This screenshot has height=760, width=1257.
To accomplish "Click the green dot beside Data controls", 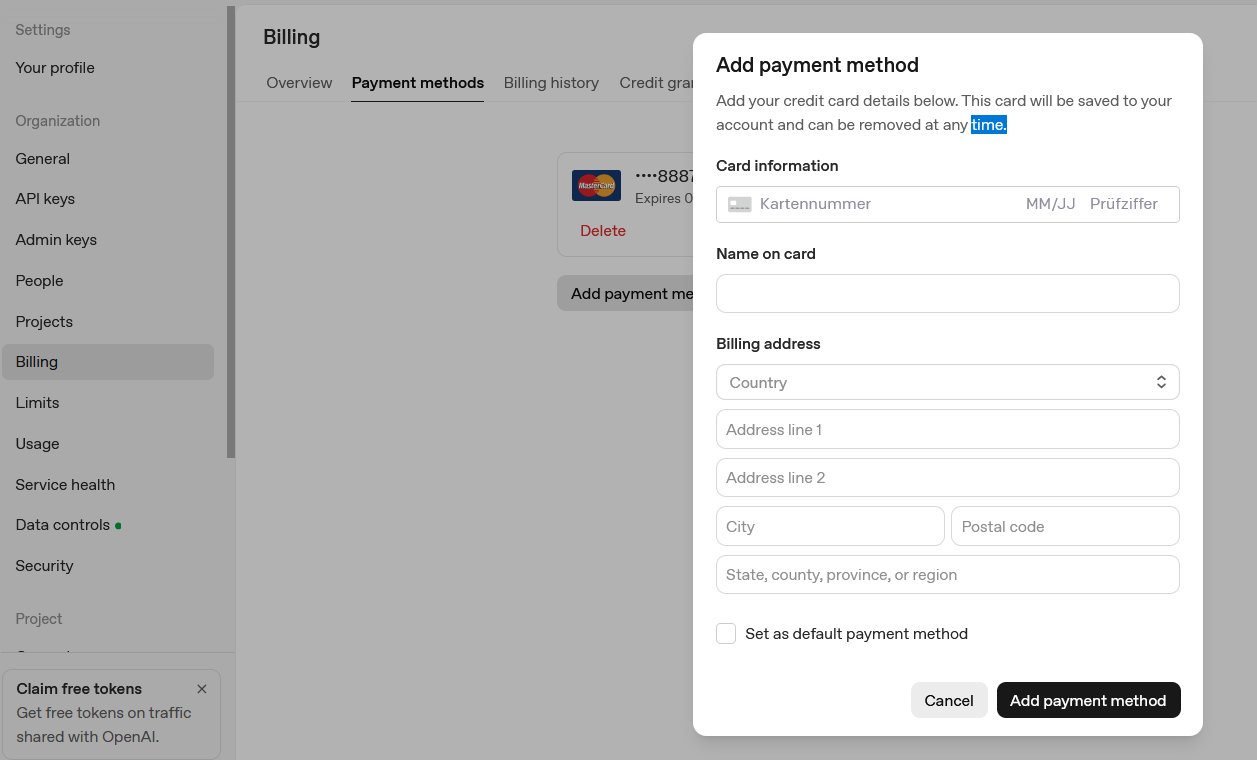I will point(119,525).
